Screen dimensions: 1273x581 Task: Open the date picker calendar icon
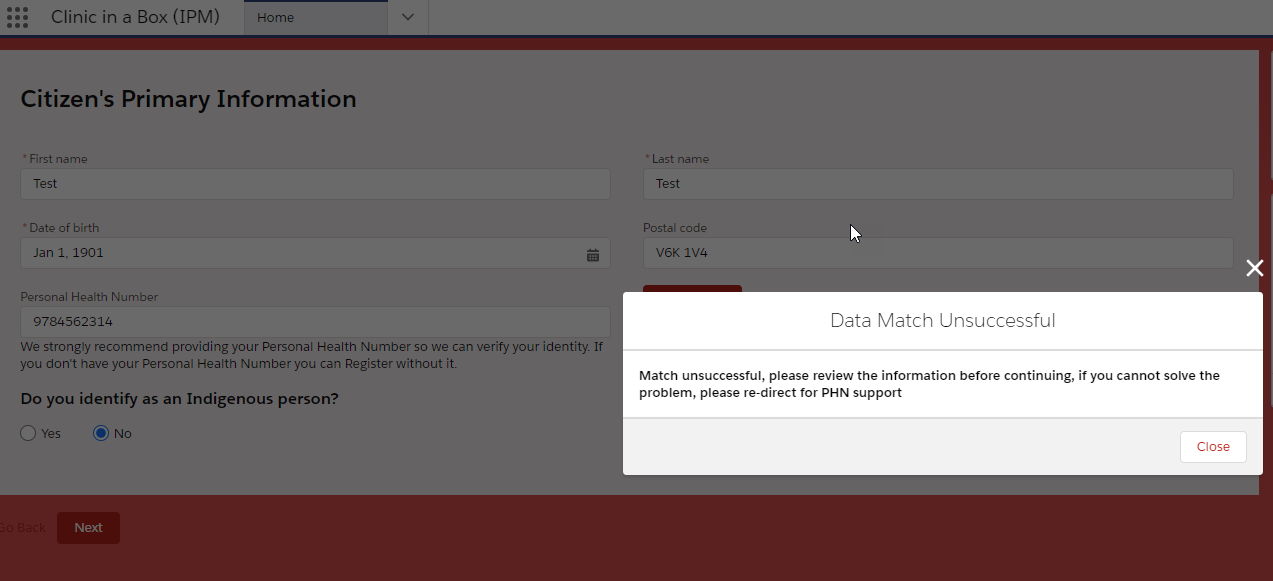[593, 254]
